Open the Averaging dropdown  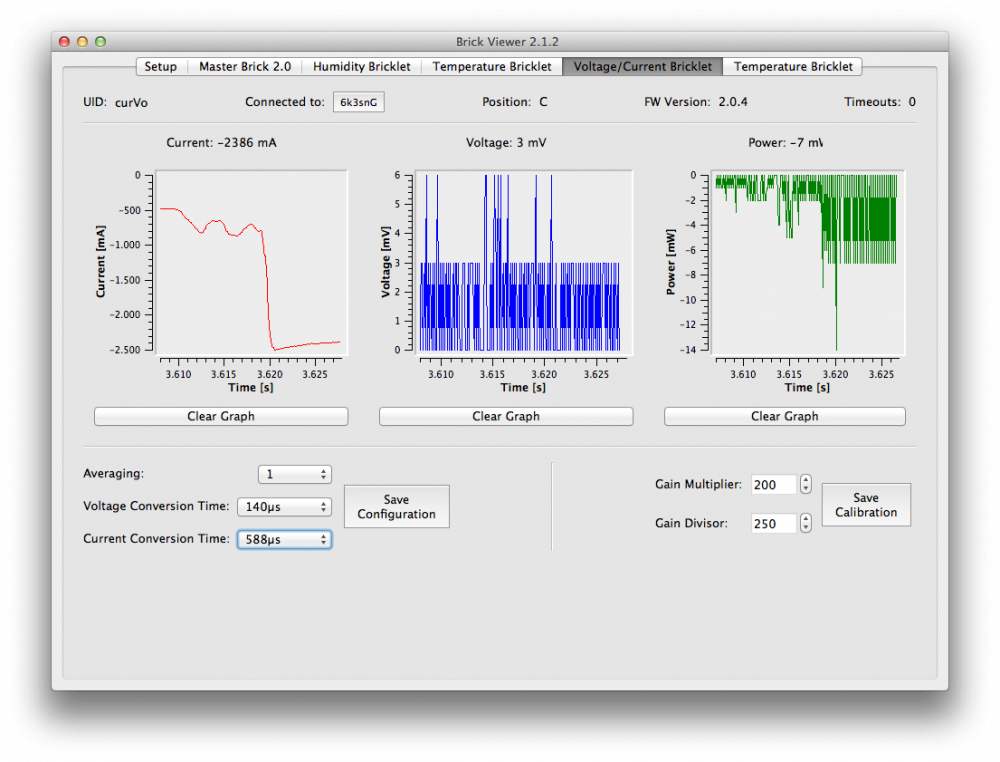click(x=294, y=474)
